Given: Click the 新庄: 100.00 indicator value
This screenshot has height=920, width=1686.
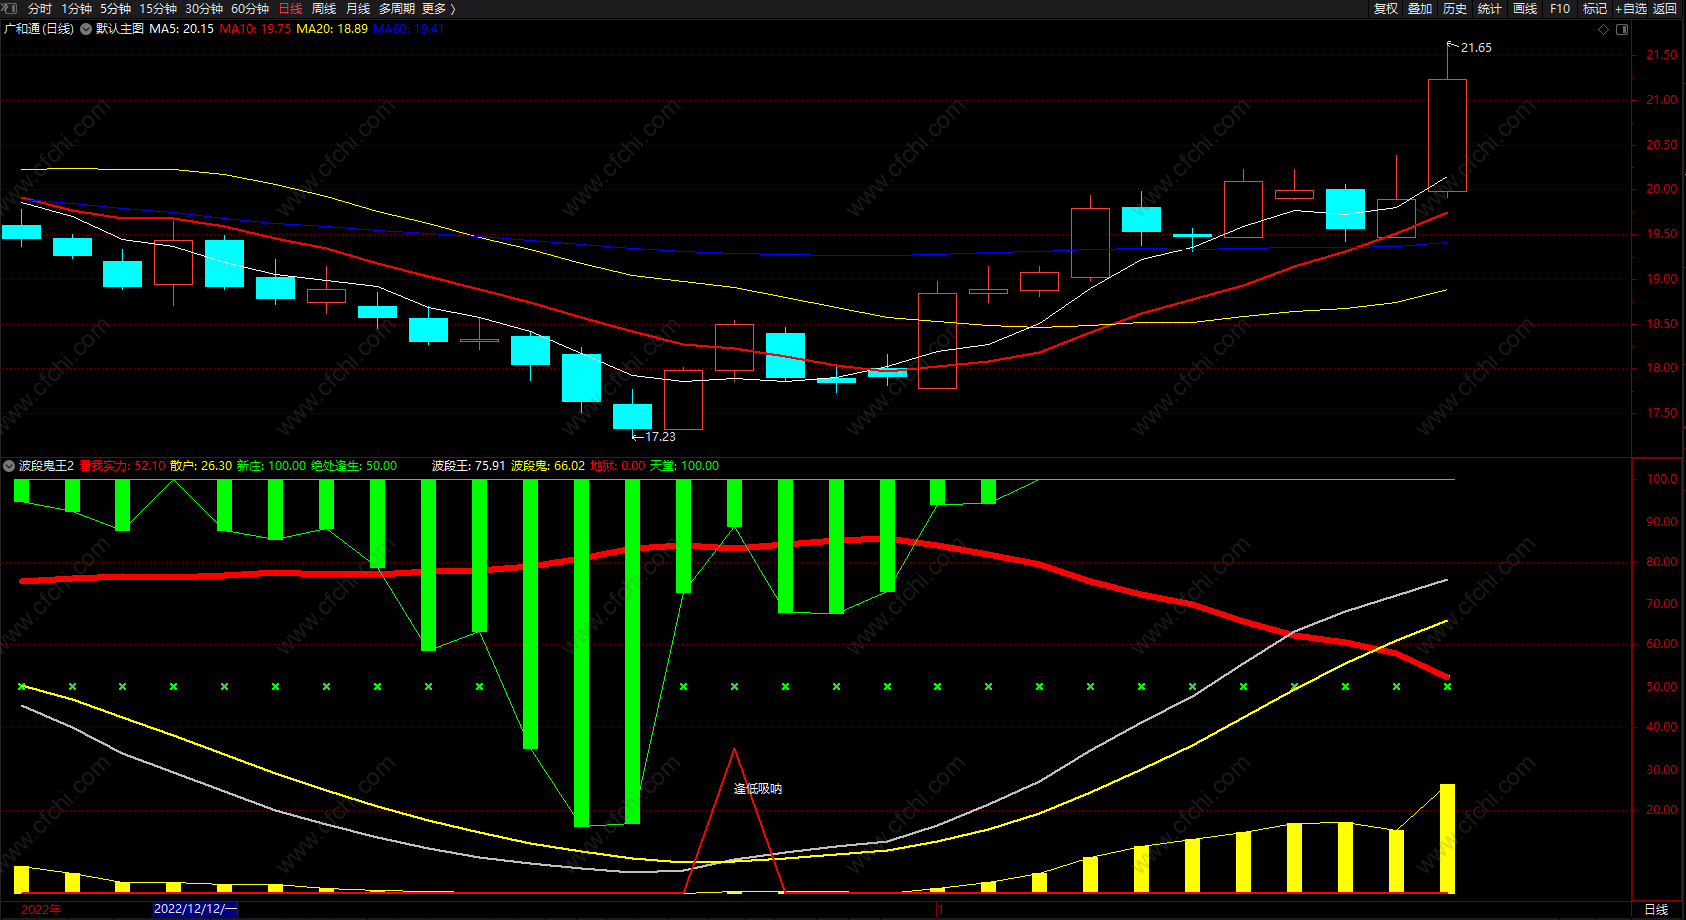Looking at the screenshot, I should 271,466.
